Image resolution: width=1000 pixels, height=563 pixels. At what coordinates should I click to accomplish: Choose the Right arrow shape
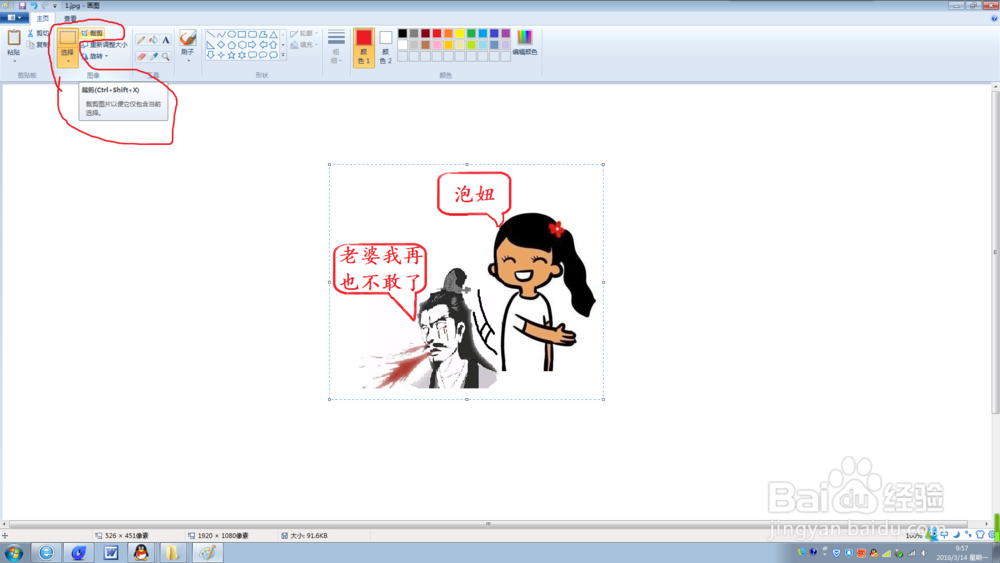tap(253, 45)
